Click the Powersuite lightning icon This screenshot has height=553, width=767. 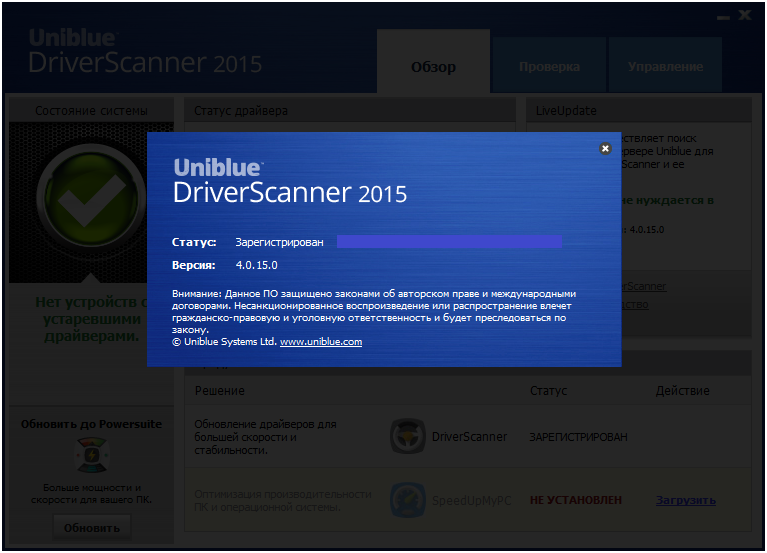91,455
